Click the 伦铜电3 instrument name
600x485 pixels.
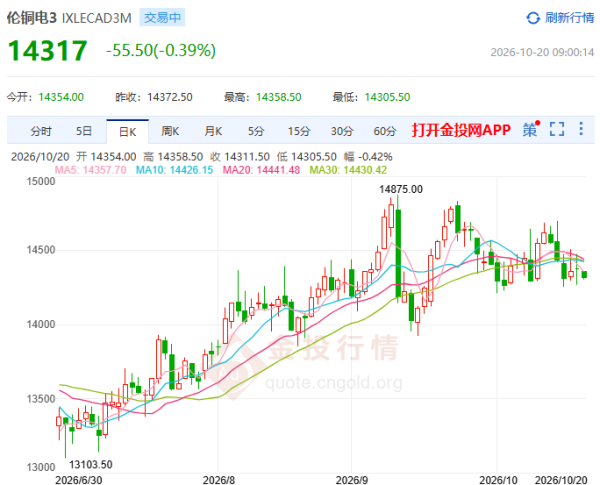click(32, 18)
